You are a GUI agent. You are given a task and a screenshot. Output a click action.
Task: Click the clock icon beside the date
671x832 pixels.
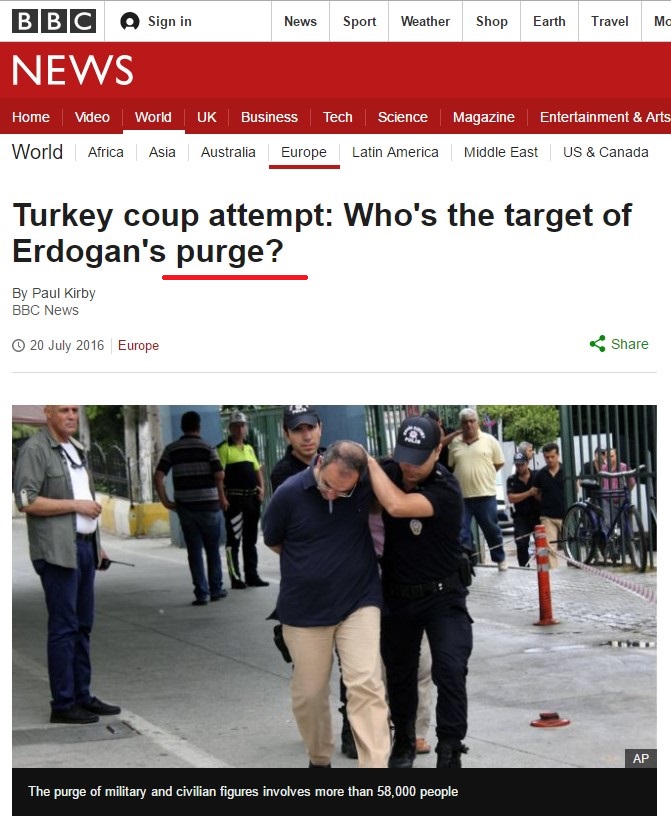pos(19,345)
